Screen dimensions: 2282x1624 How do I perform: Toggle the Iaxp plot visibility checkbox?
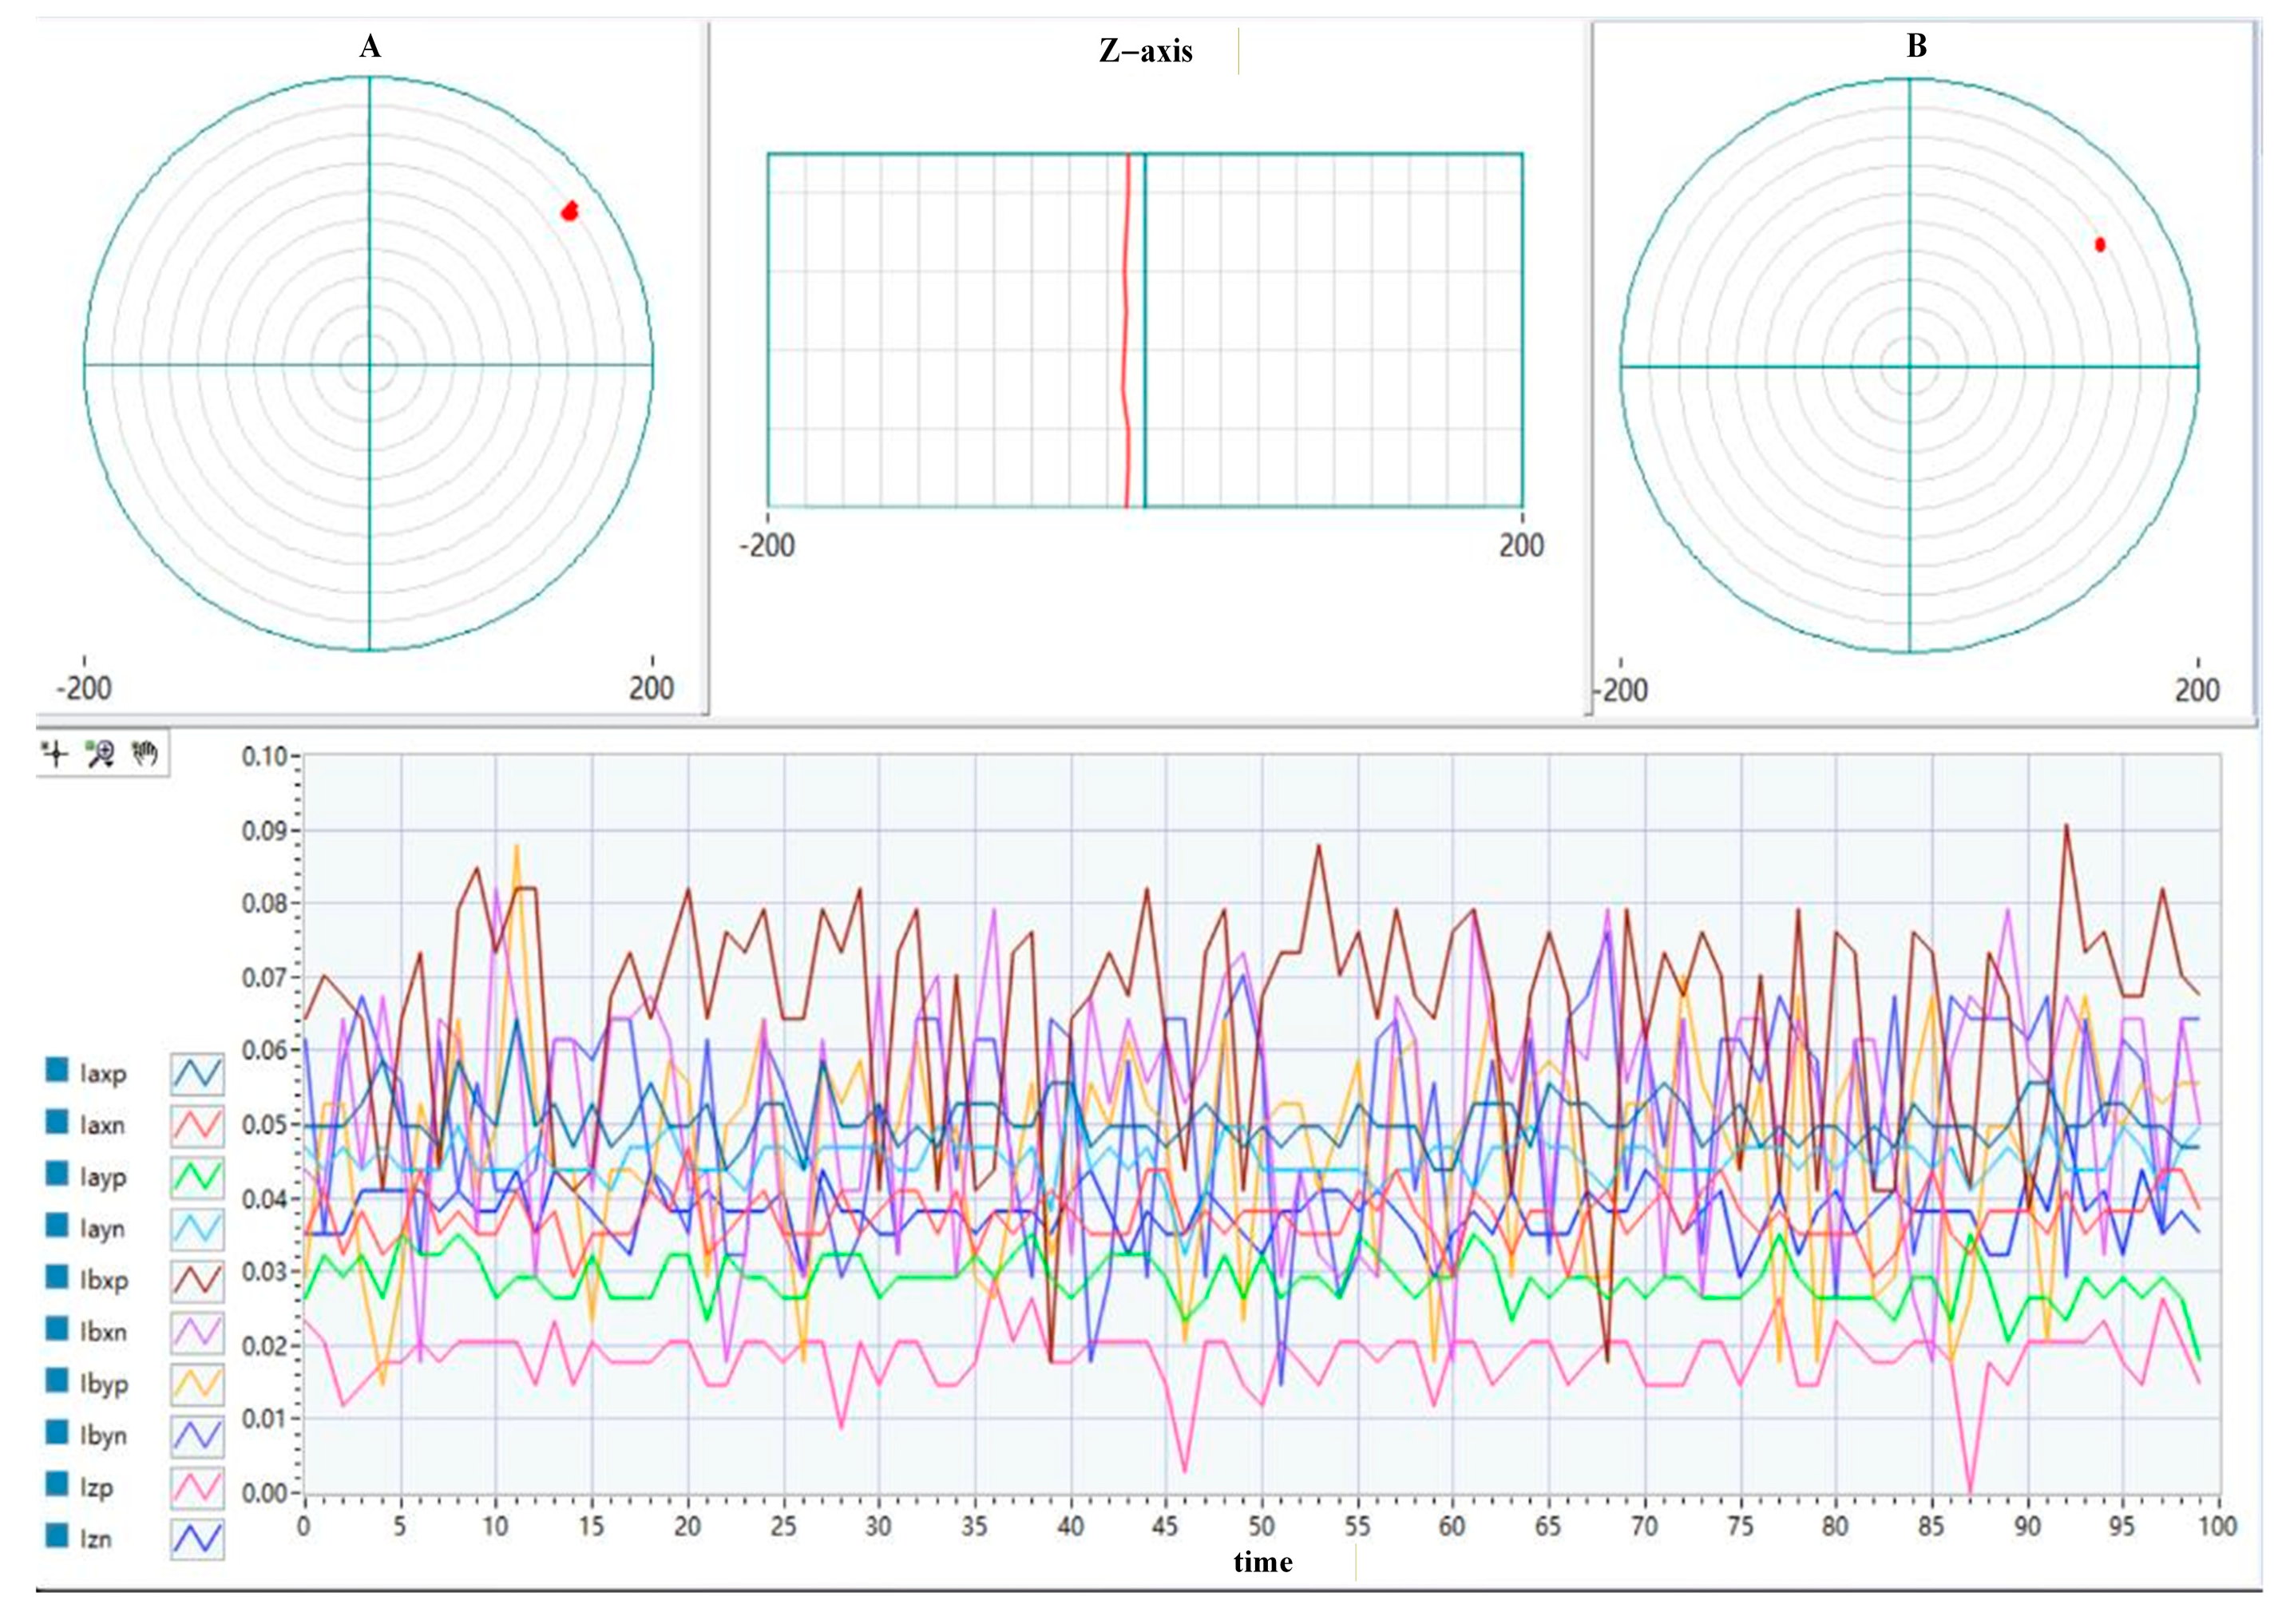coord(57,1071)
